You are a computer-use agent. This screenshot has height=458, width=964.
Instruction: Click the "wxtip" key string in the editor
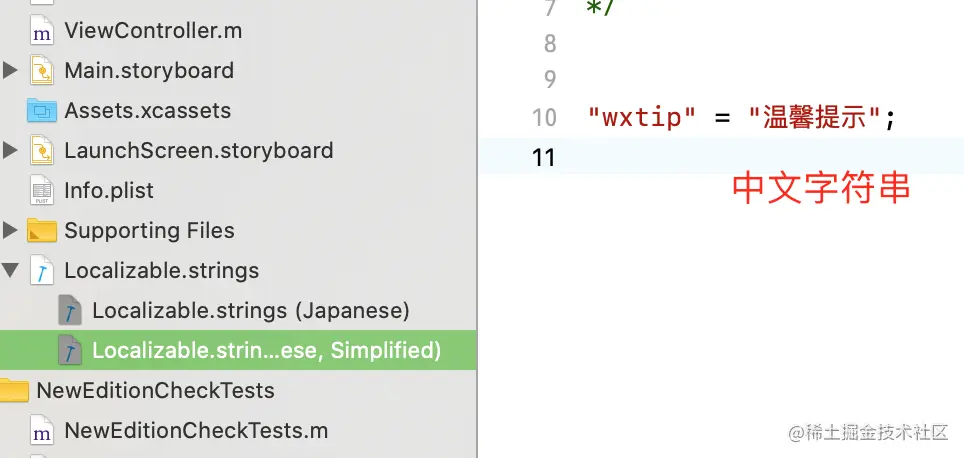click(642, 117)
